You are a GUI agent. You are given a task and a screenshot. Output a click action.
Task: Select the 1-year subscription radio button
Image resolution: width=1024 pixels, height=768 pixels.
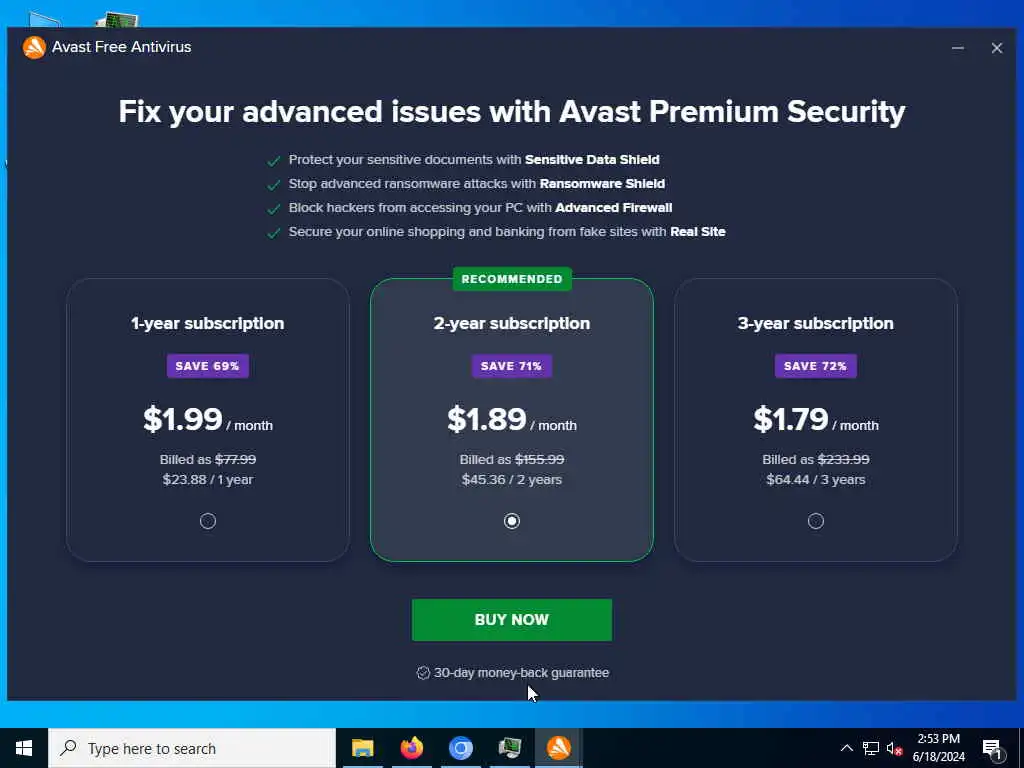coord(208,521)
